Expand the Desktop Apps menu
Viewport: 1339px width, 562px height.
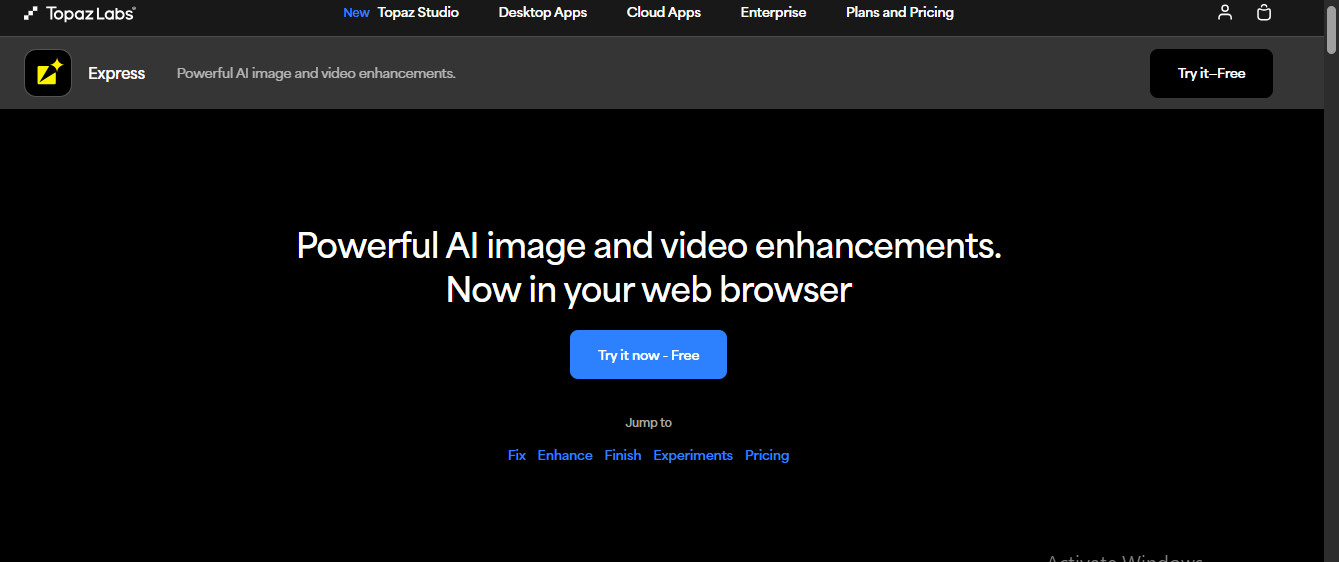542,13
